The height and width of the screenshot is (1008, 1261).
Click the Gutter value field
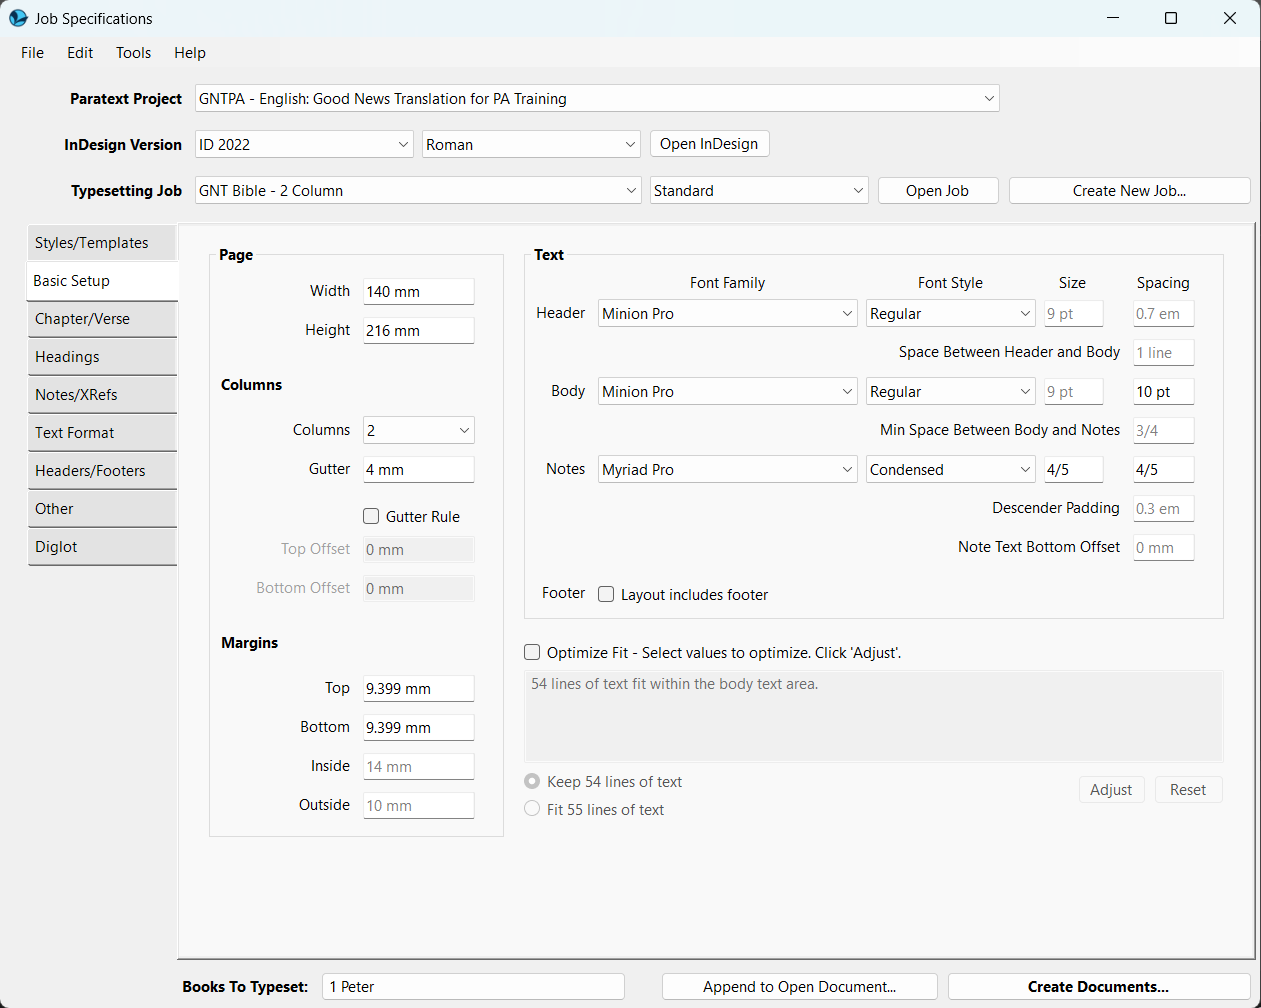418,469
